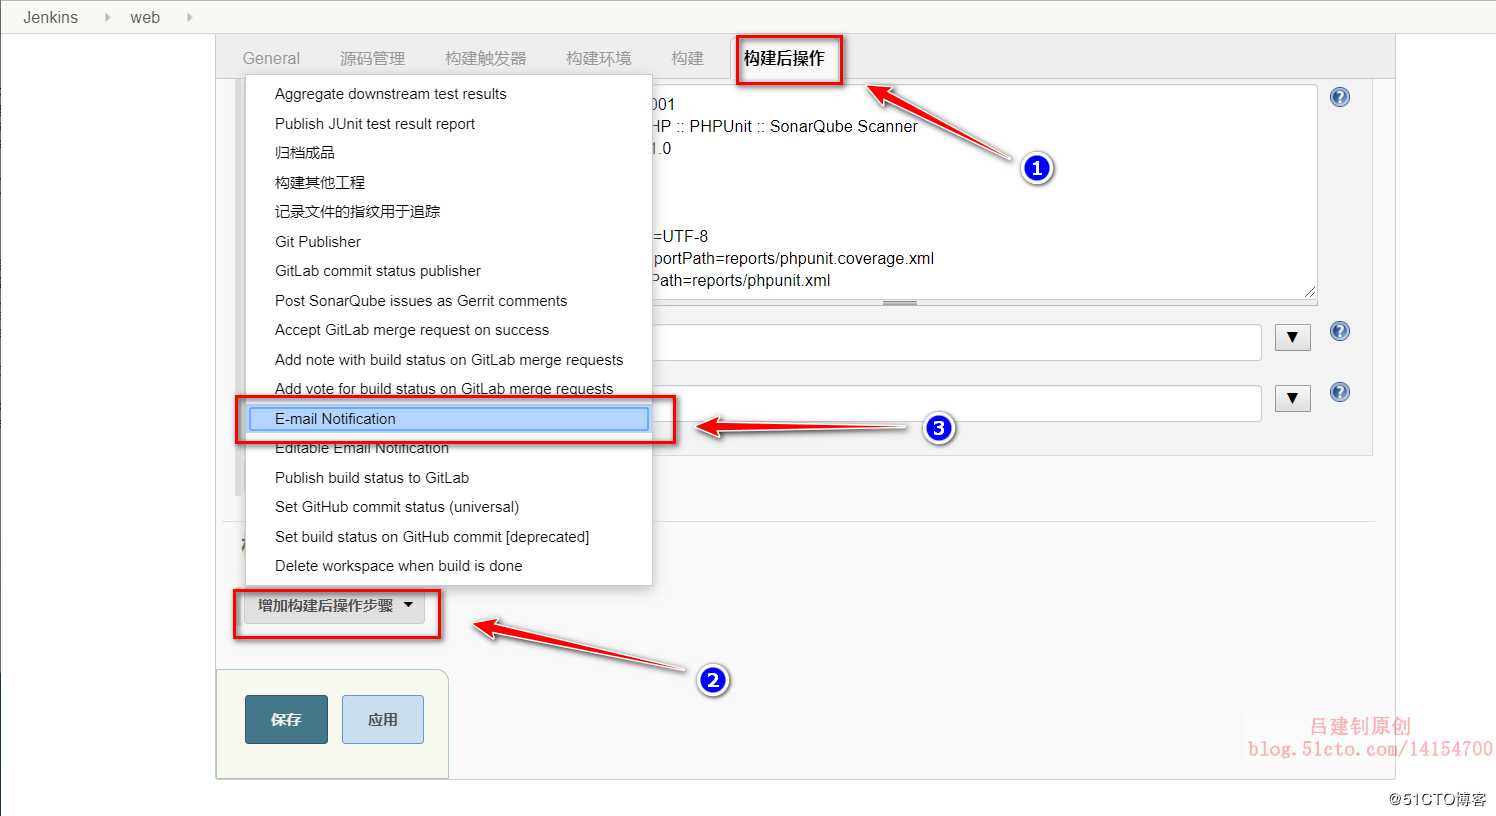This screenshot has width=1496, height=816.
Task: Click inside the analysis properties textarea
Action: (x=984, y=192)
